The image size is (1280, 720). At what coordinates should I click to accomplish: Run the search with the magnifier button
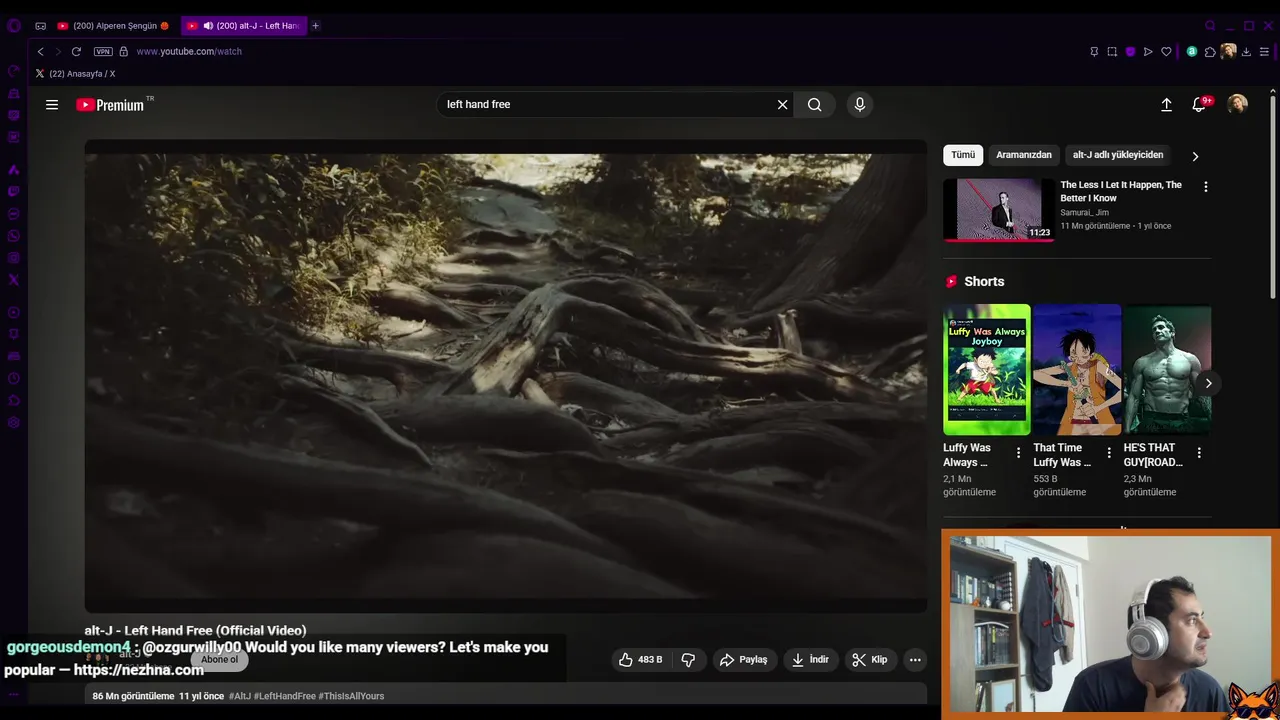[x=814, y=104]
